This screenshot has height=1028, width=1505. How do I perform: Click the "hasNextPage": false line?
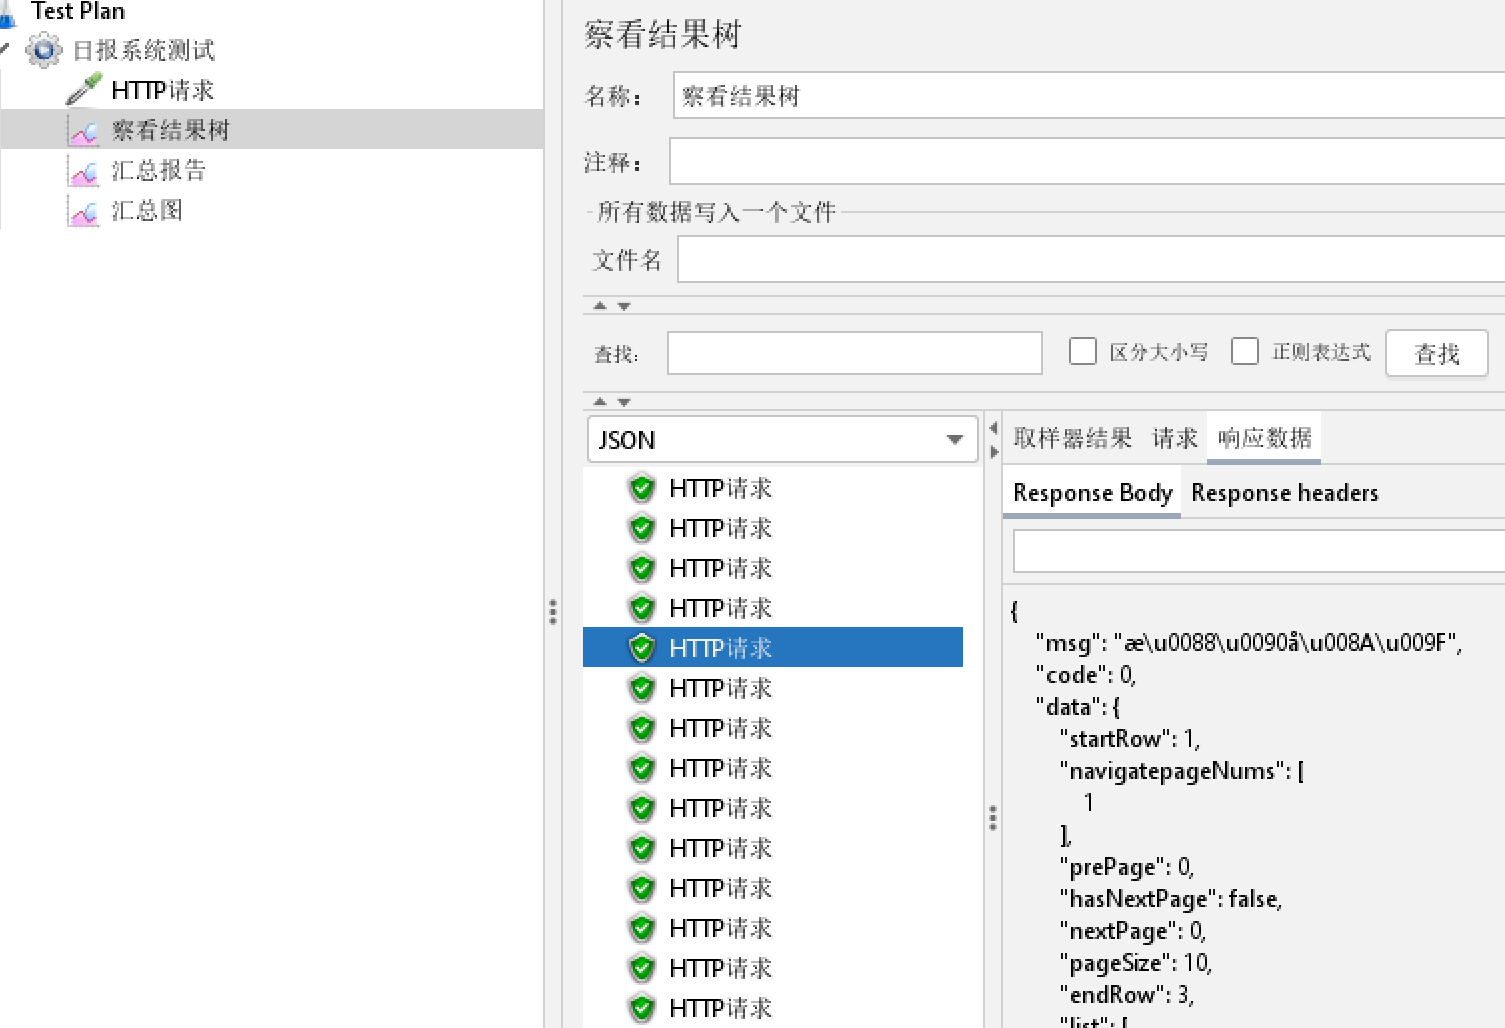(x=1171, y=899)
